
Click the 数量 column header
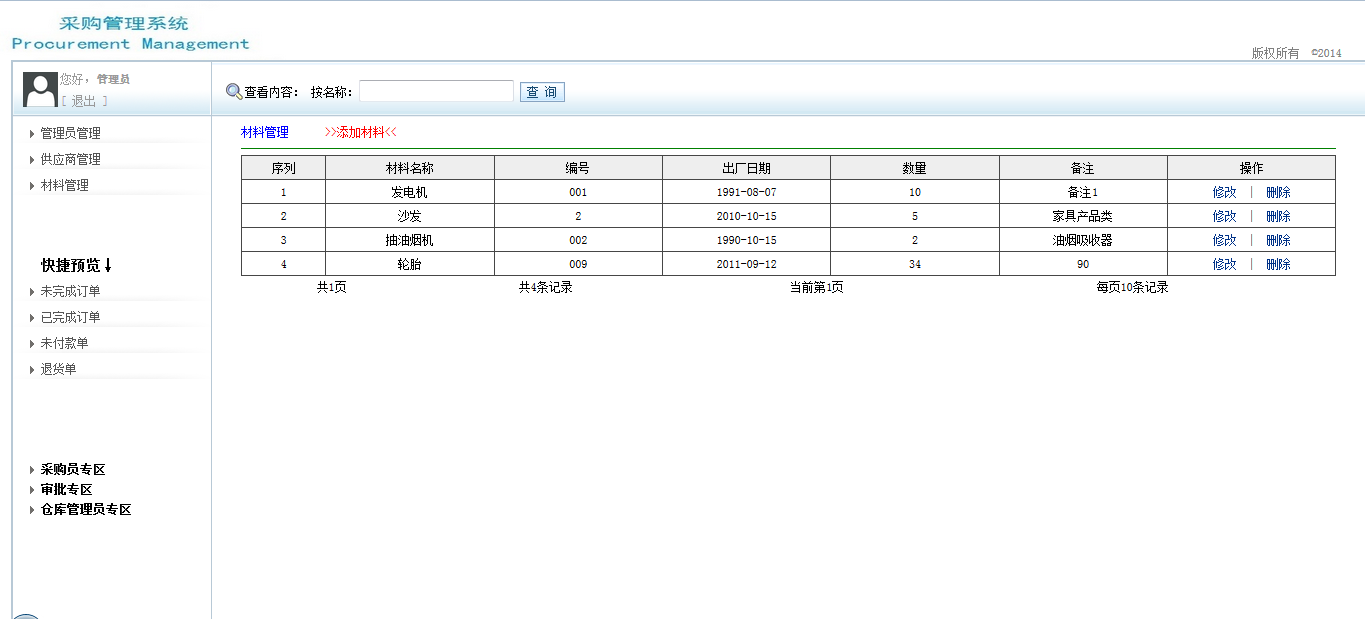[915, 168]
